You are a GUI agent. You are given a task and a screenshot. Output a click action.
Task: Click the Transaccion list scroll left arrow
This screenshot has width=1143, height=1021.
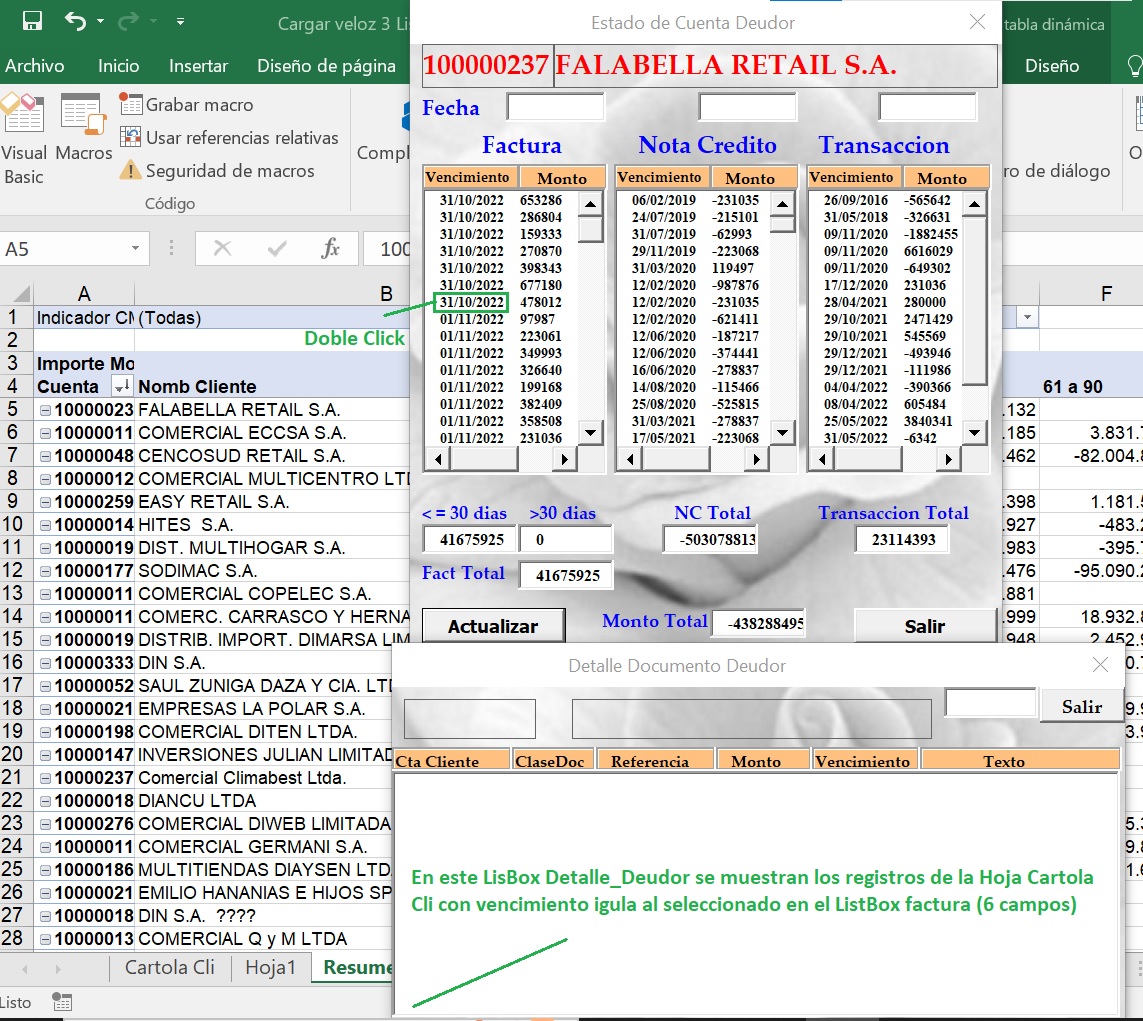point(822,459)
